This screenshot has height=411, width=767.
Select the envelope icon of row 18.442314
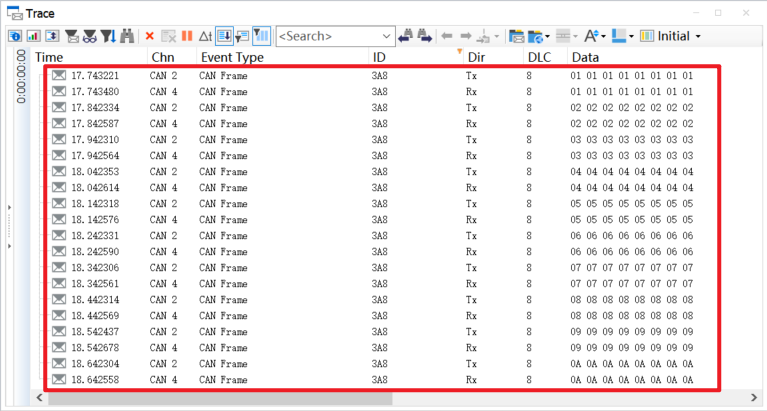[x=59, y=299]
